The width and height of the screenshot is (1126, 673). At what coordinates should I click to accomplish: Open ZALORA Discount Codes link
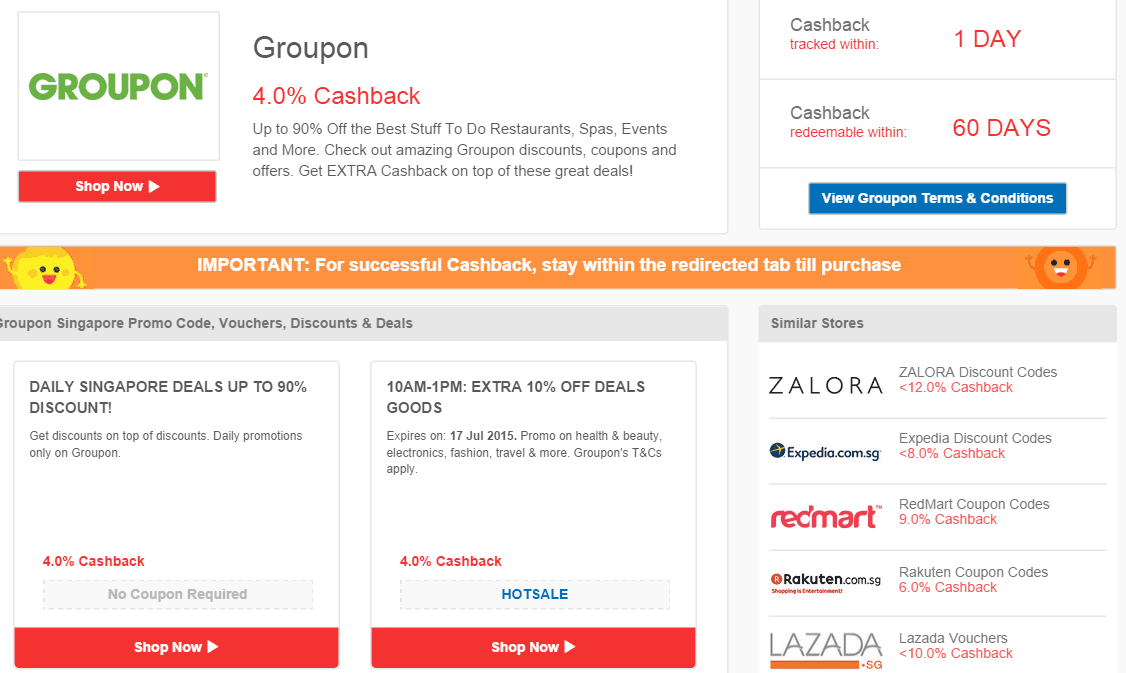977,372
